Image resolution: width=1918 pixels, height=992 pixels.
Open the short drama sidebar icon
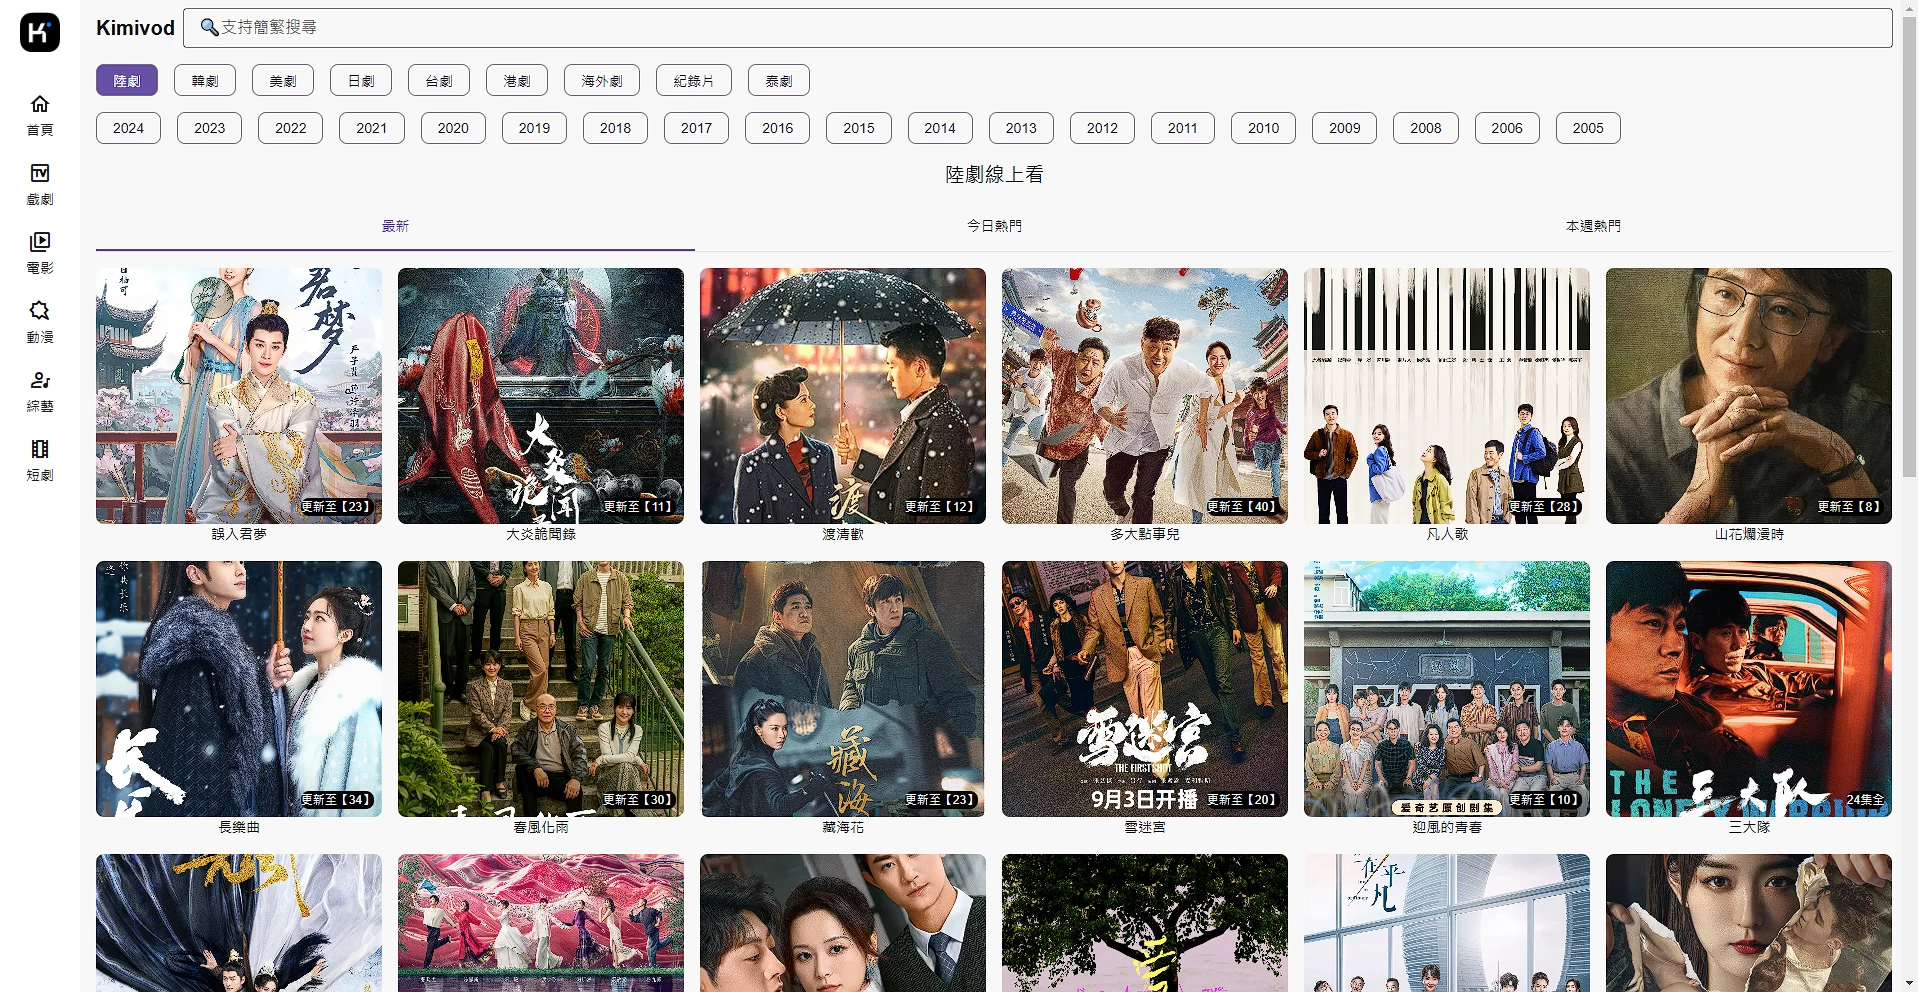tap(40, 450)
